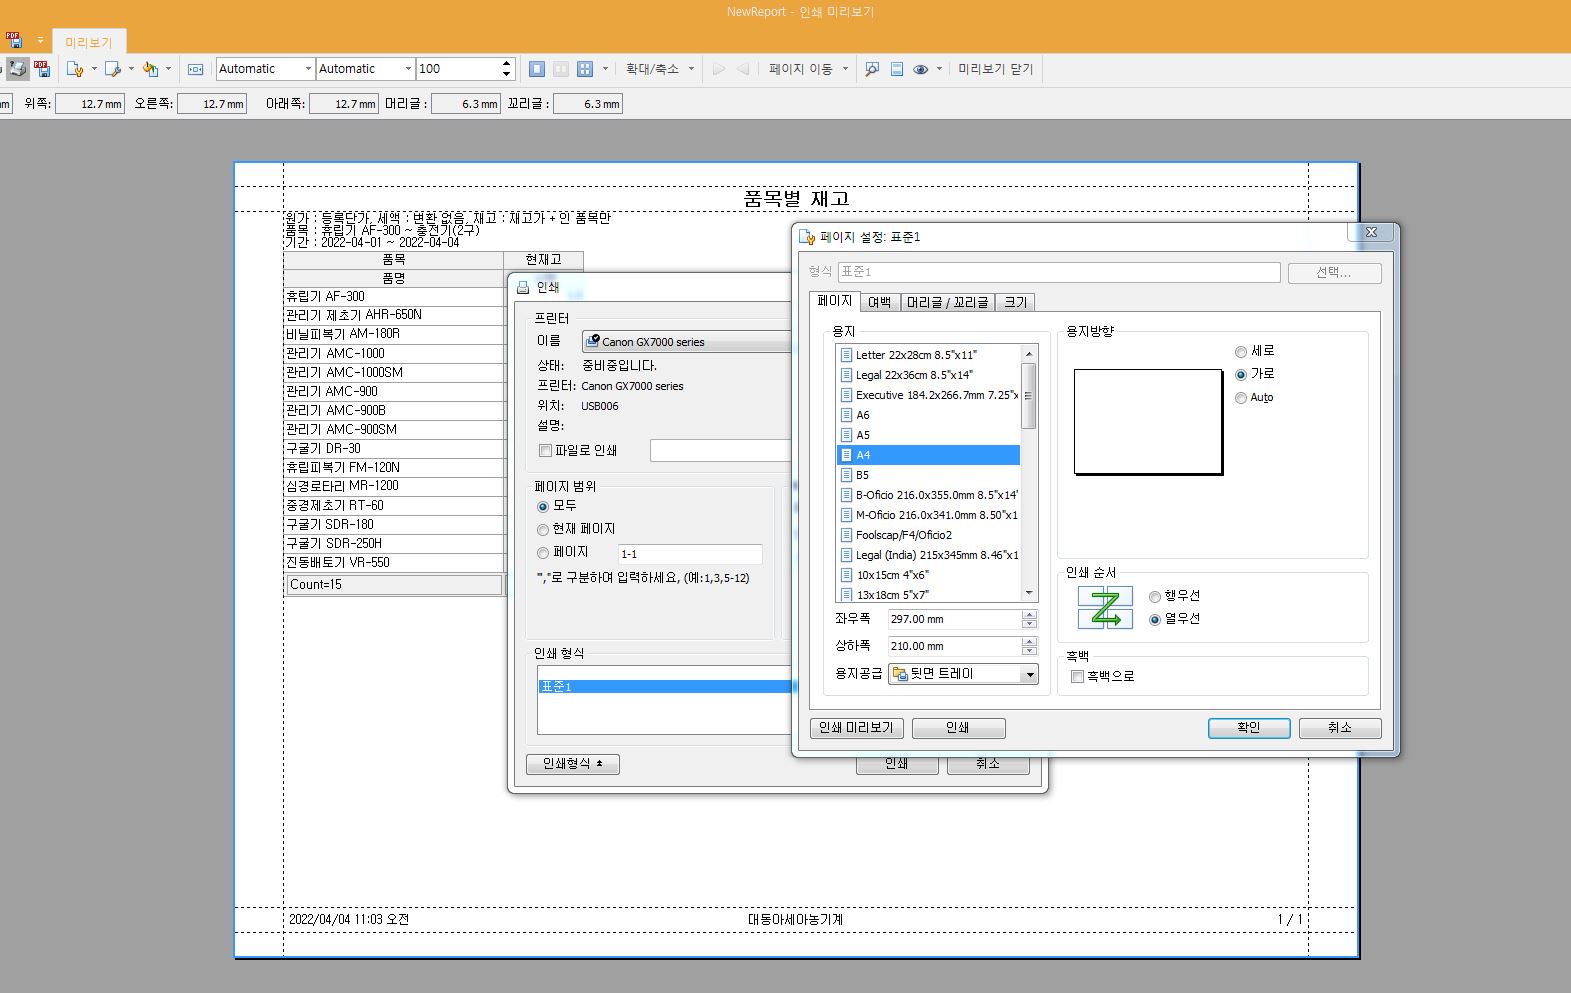
Task: Switch to the 여백 tab
Action: click(880, 302)
